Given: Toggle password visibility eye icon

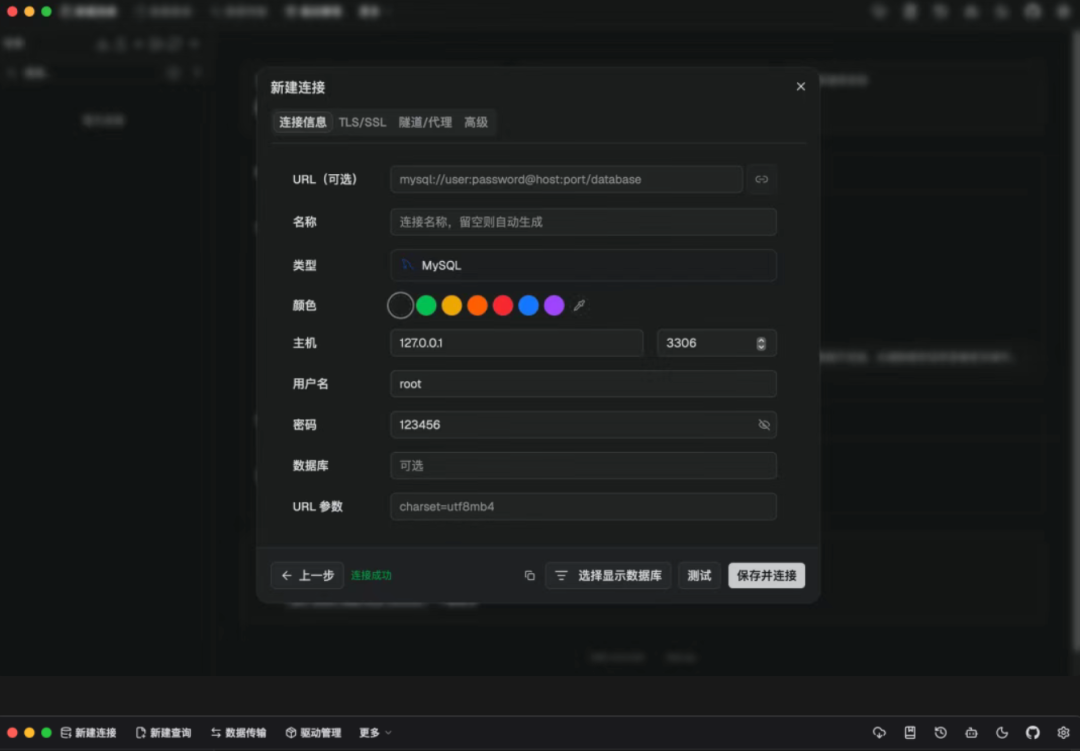Looking at the screenshot, I should [x=764, y=425].
